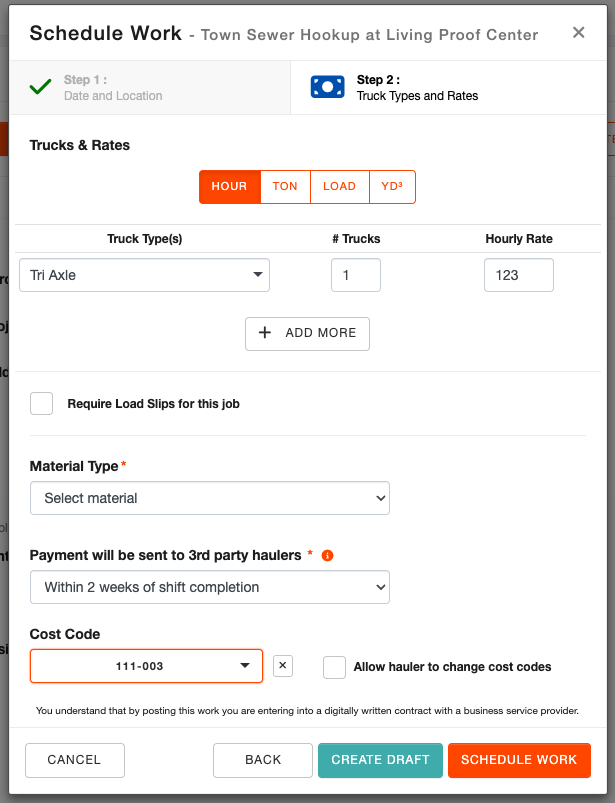This screenshot has width=615, height=803.
Task: Close the Schedule Work dialog
Action: (x=578, y=33)
